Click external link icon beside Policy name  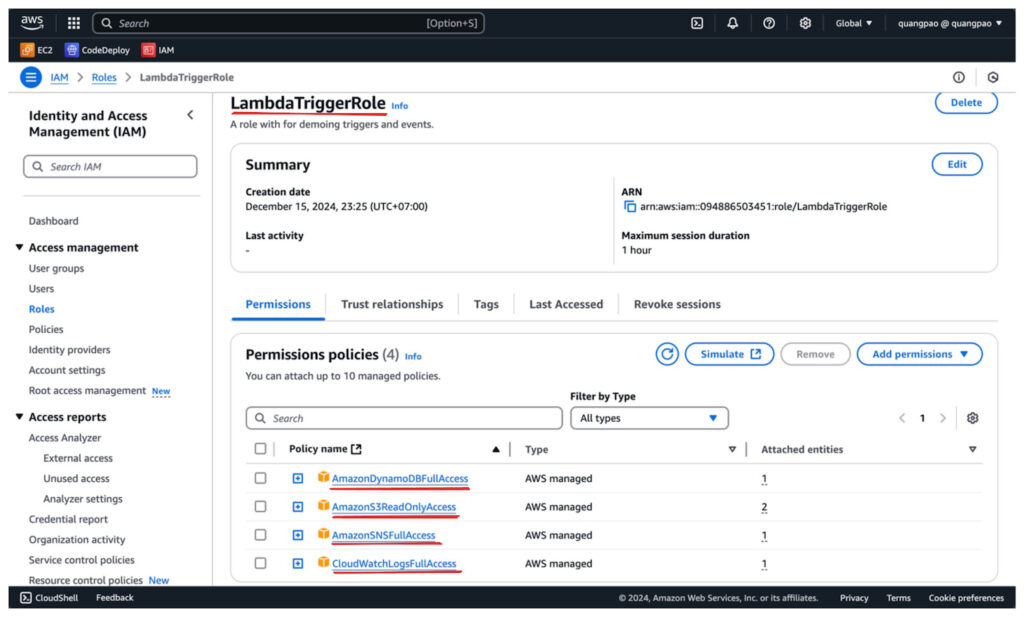click(356, 449)
